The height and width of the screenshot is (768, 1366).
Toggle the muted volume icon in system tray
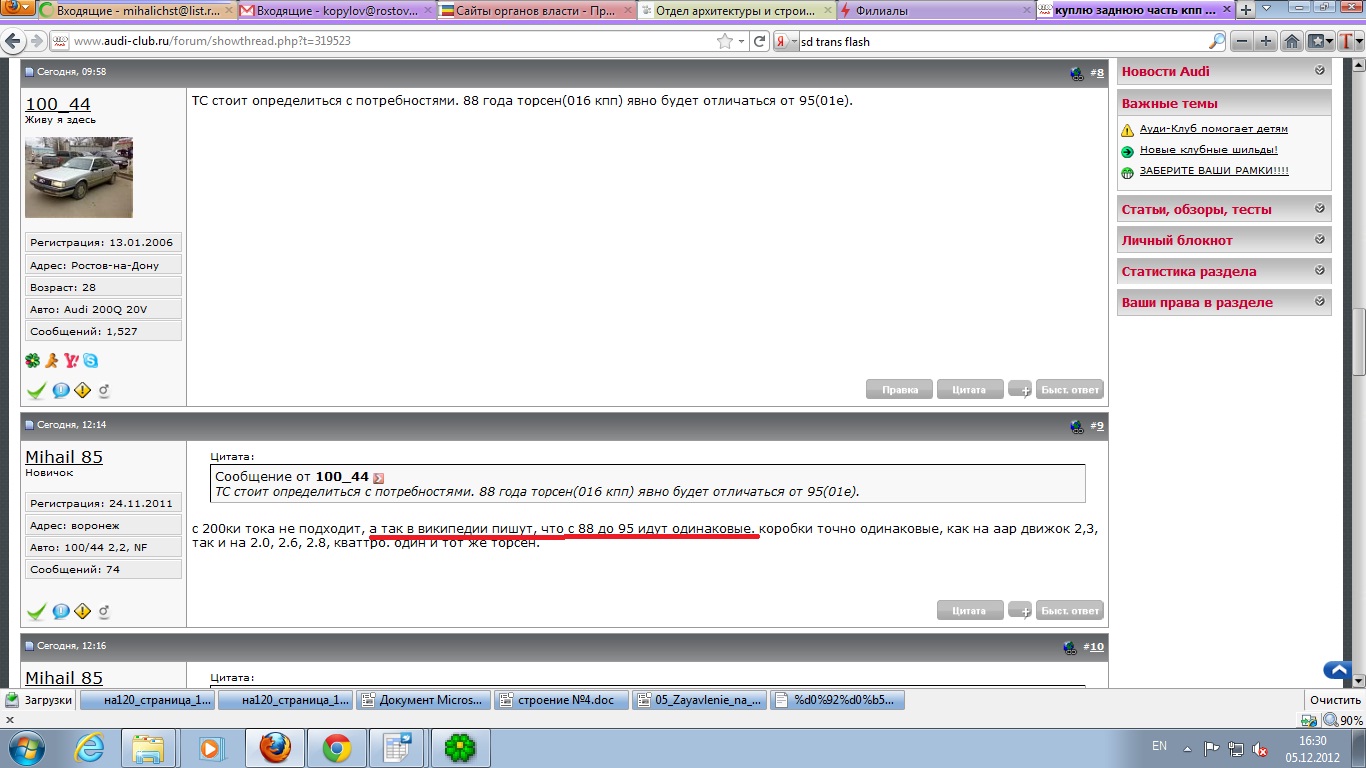[1260, 748]
